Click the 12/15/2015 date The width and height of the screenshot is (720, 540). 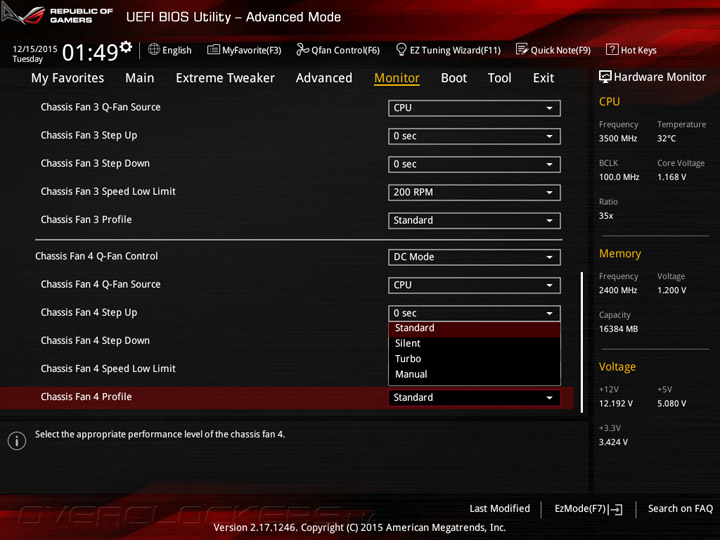35,49
